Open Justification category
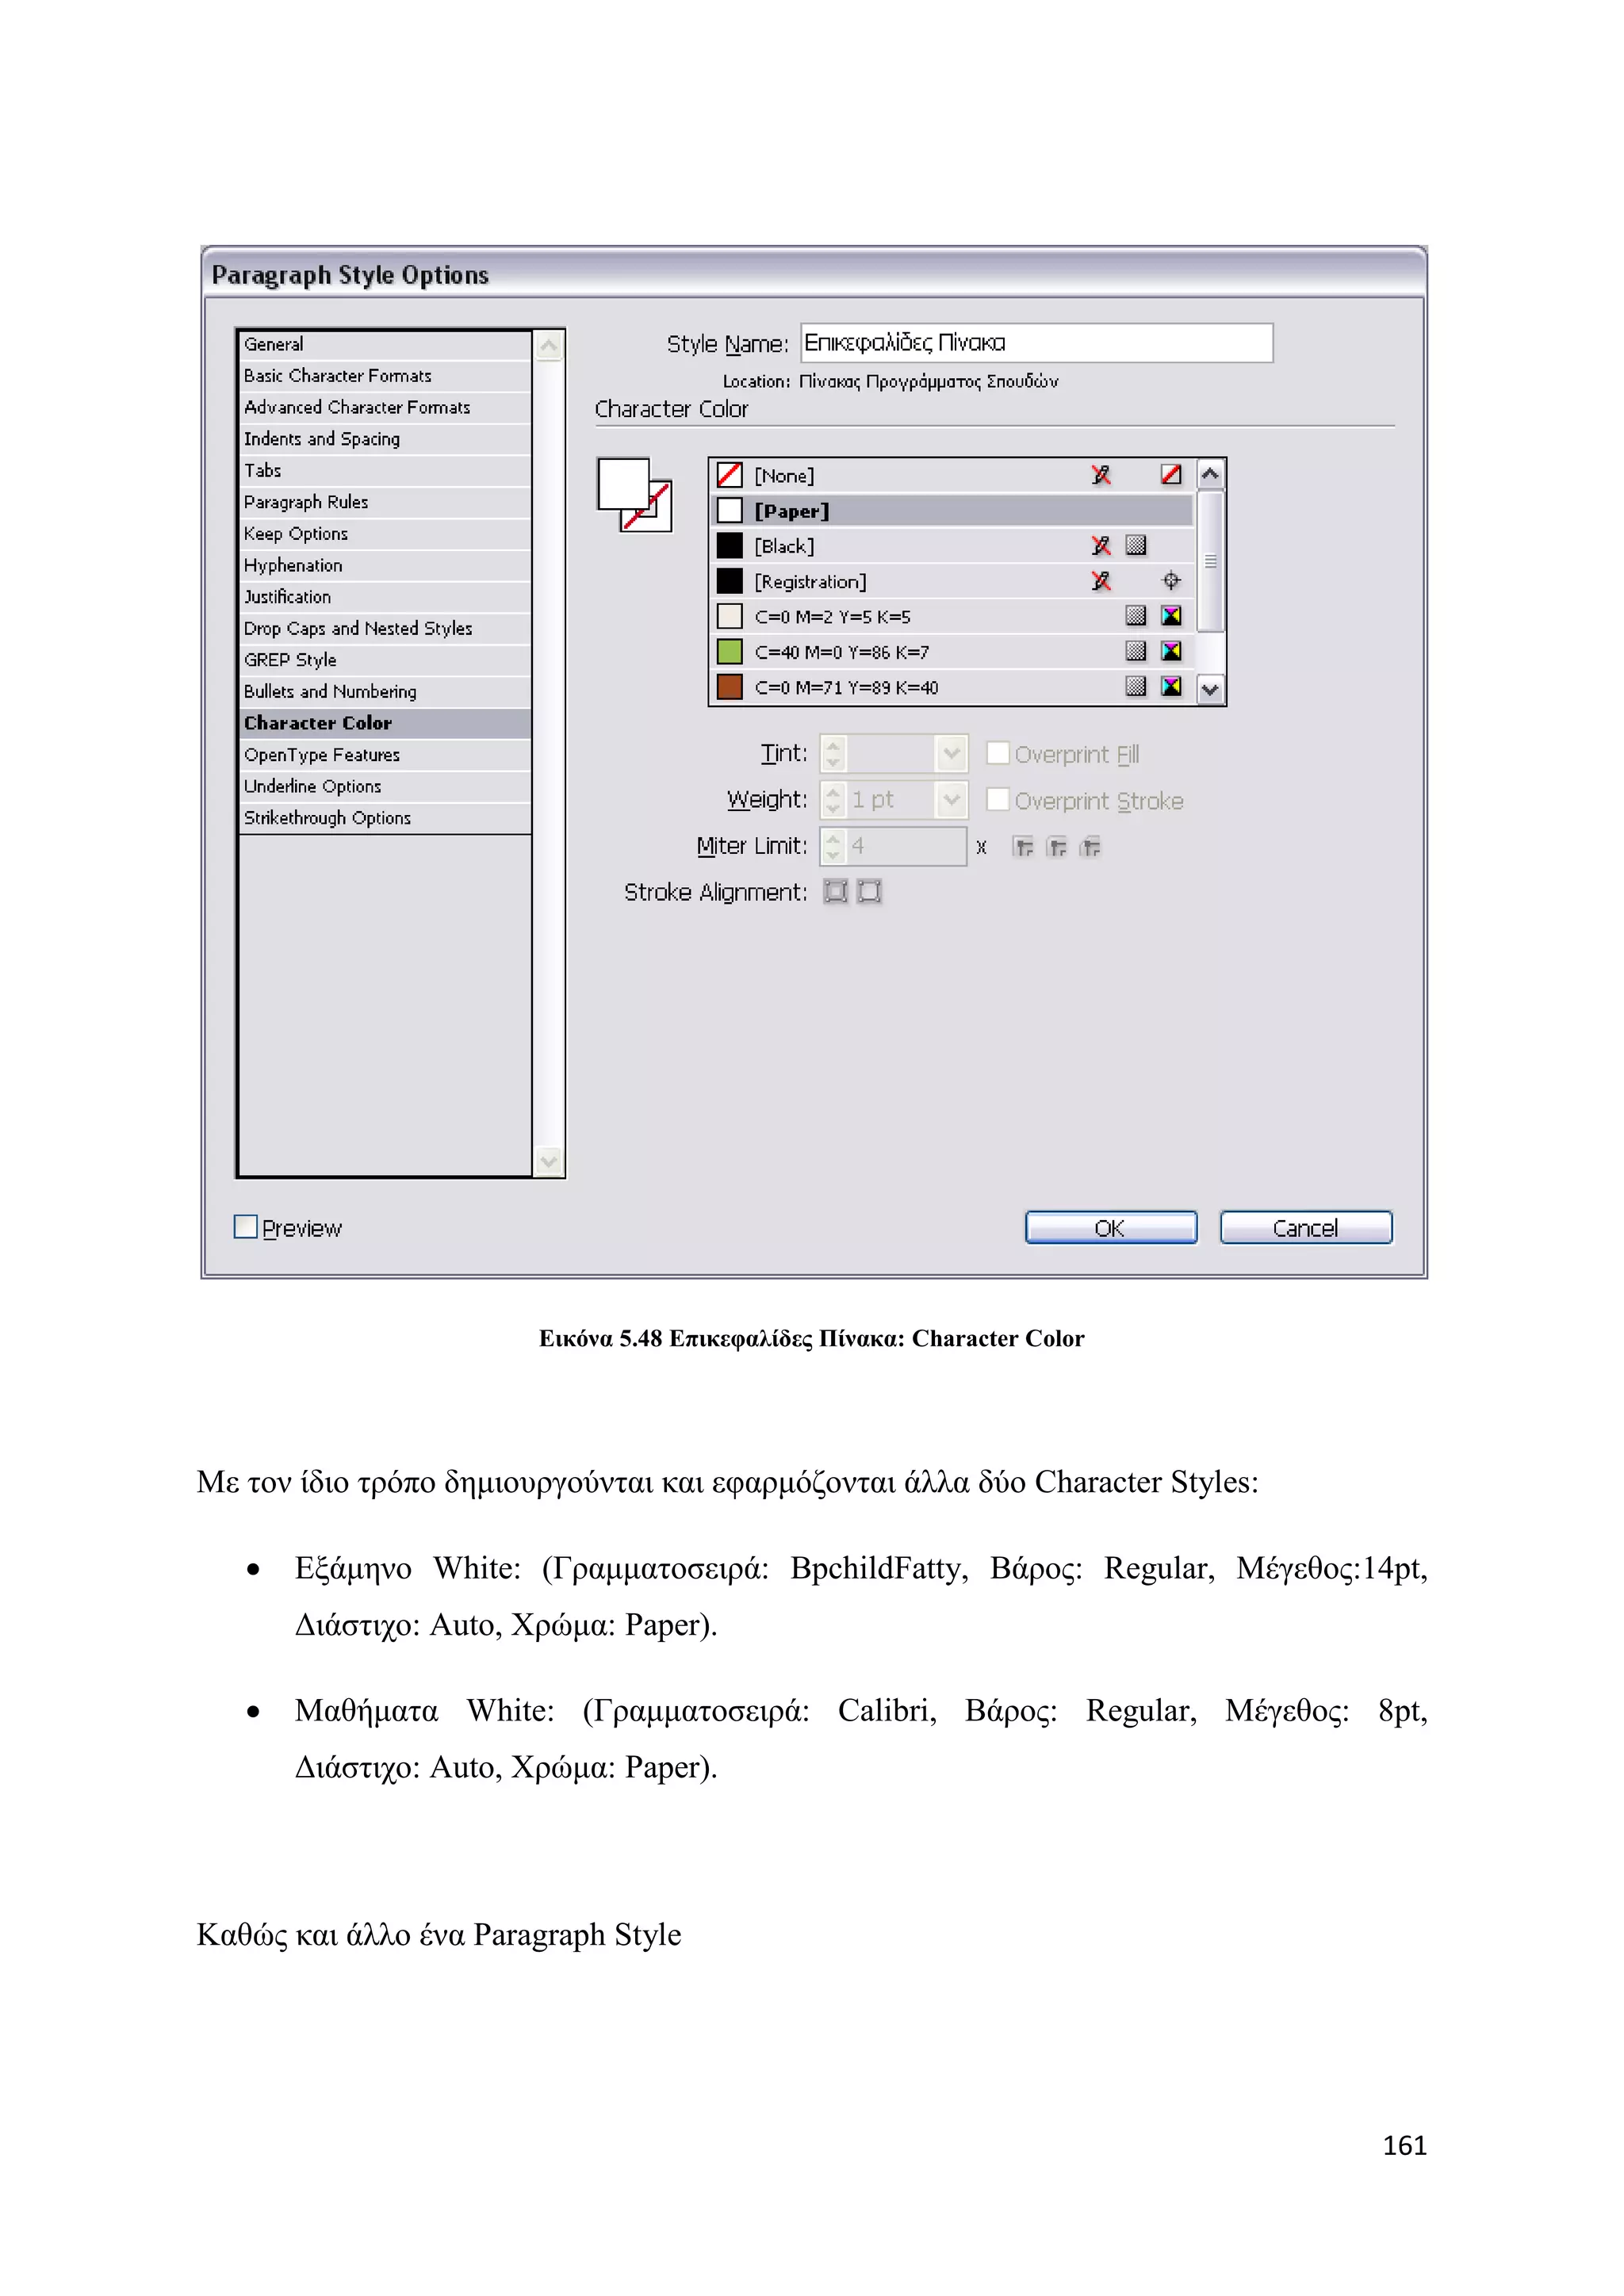Viewport: 1624px width, 2296px height. [x=385, y=597]
